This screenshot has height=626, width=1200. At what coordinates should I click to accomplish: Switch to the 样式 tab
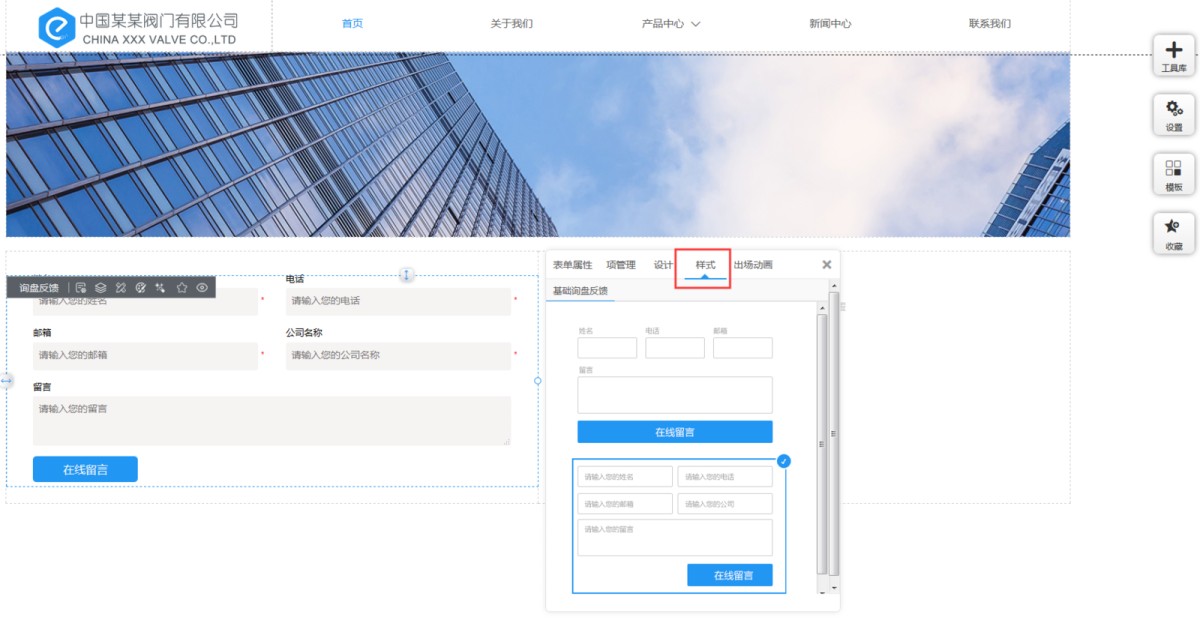(706, 265)
